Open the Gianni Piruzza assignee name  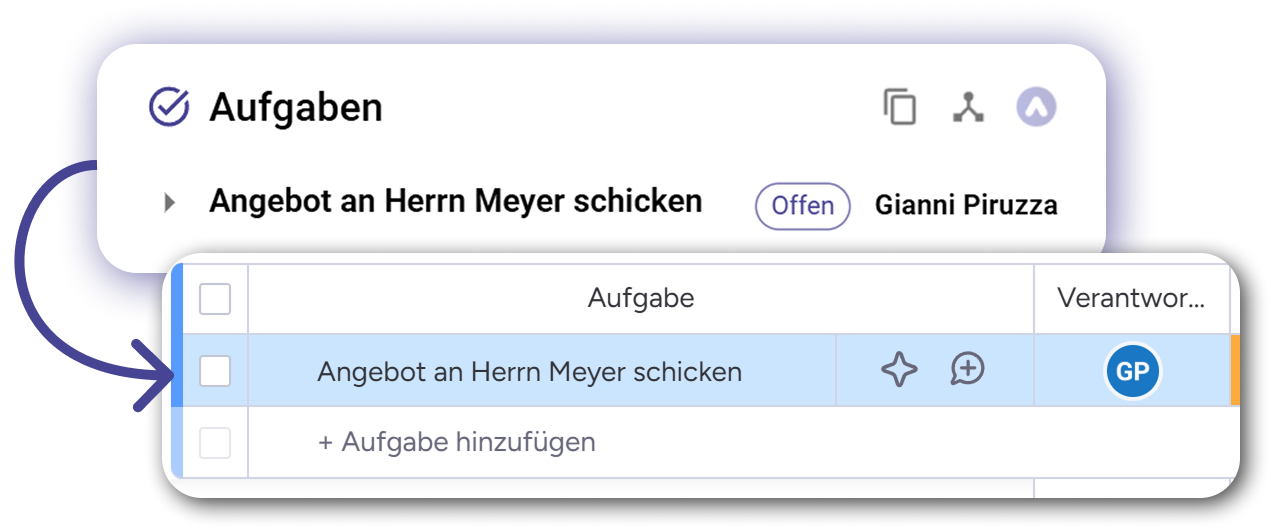(x=966, y=206)
